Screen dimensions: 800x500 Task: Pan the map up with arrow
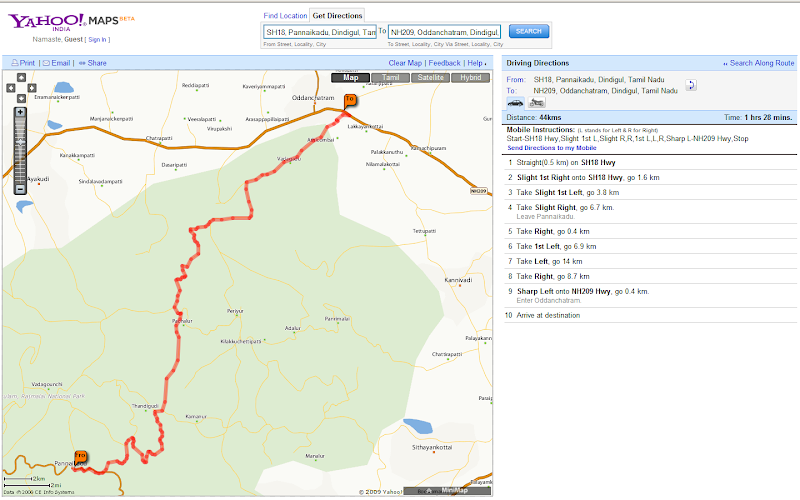pyautogui.click(x=21, y=78)
